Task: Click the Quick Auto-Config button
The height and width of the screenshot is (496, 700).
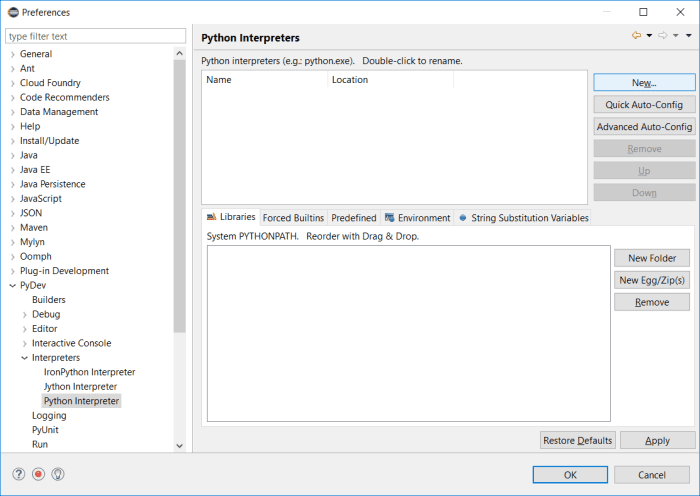Action: pos(644,104)
